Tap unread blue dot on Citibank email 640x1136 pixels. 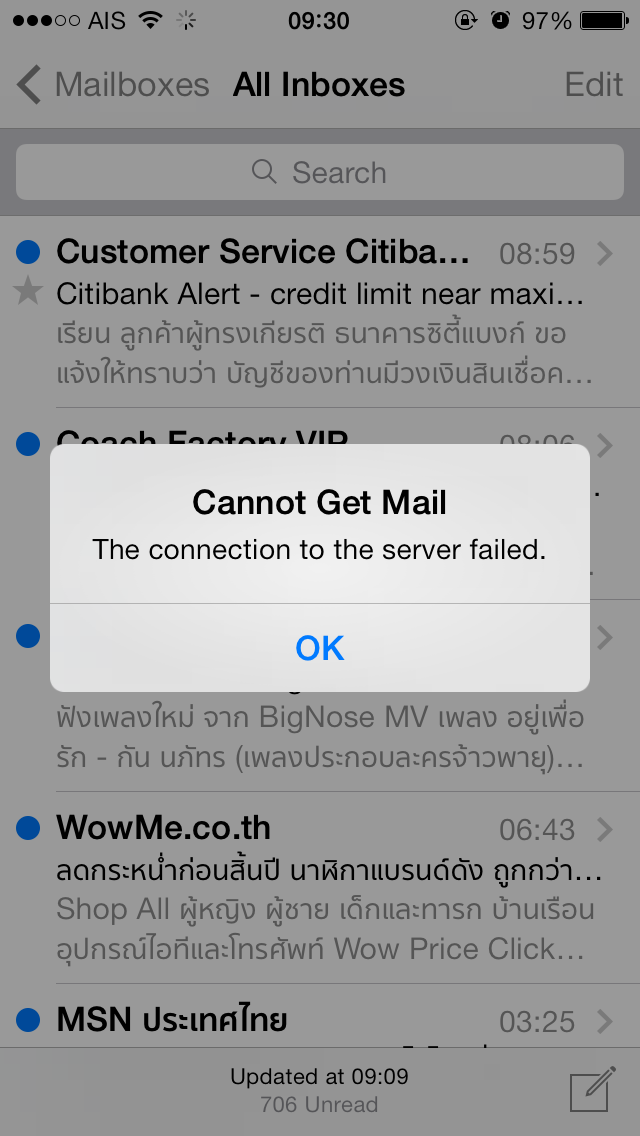click(28, 252)
